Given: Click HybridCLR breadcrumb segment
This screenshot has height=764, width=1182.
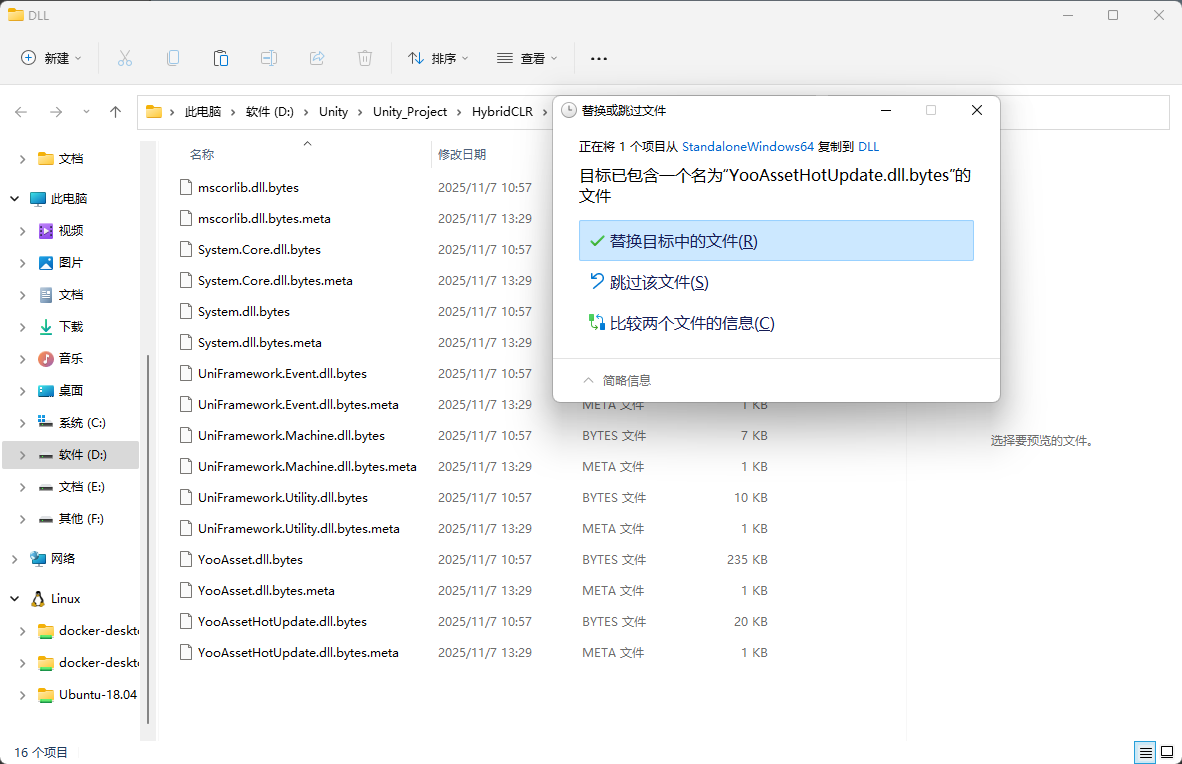Looking at the screenshot, I should 502,112.
